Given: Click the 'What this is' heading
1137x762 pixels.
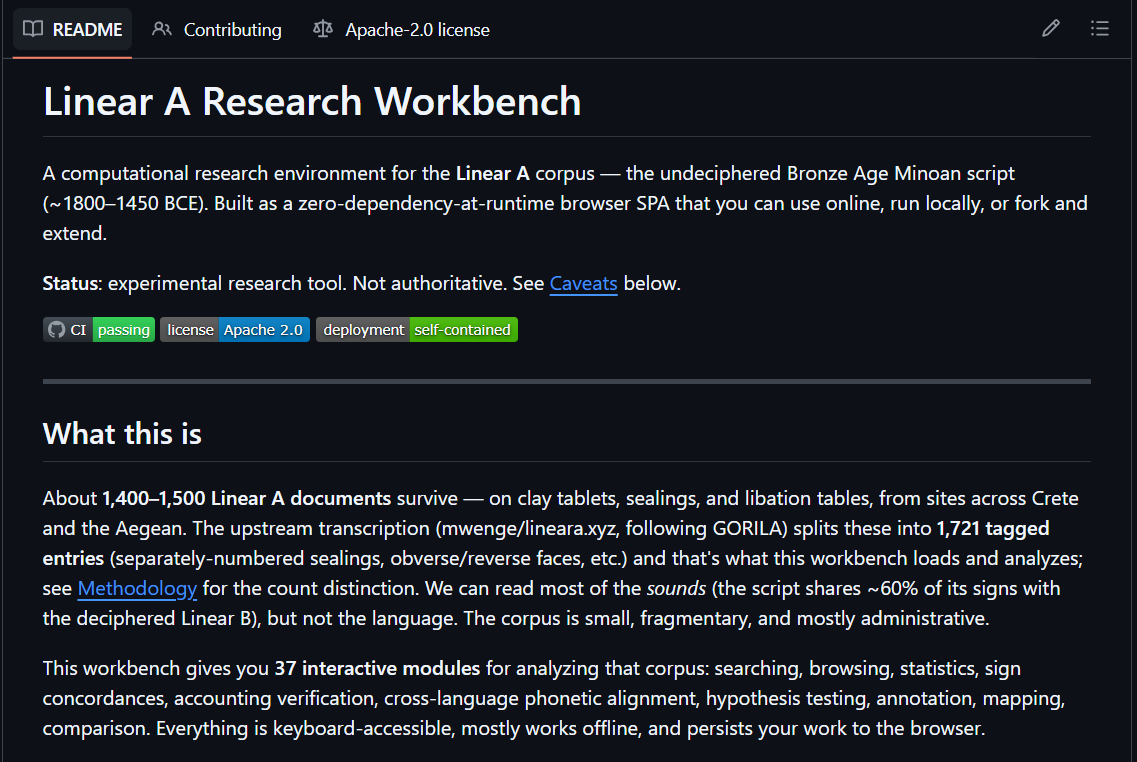Looking at the screenshot, I should tap(122, 434).
